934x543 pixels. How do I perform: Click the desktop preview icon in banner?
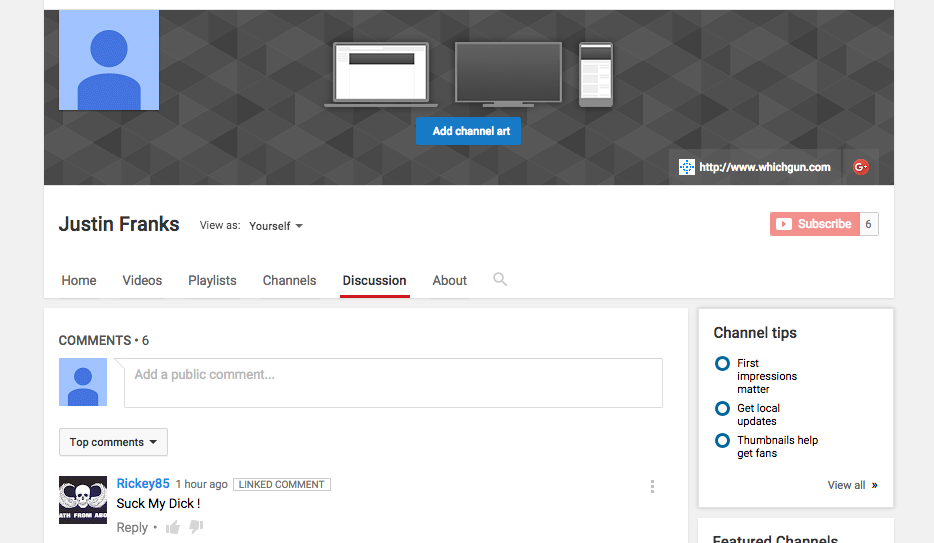[x=381, y=74]
